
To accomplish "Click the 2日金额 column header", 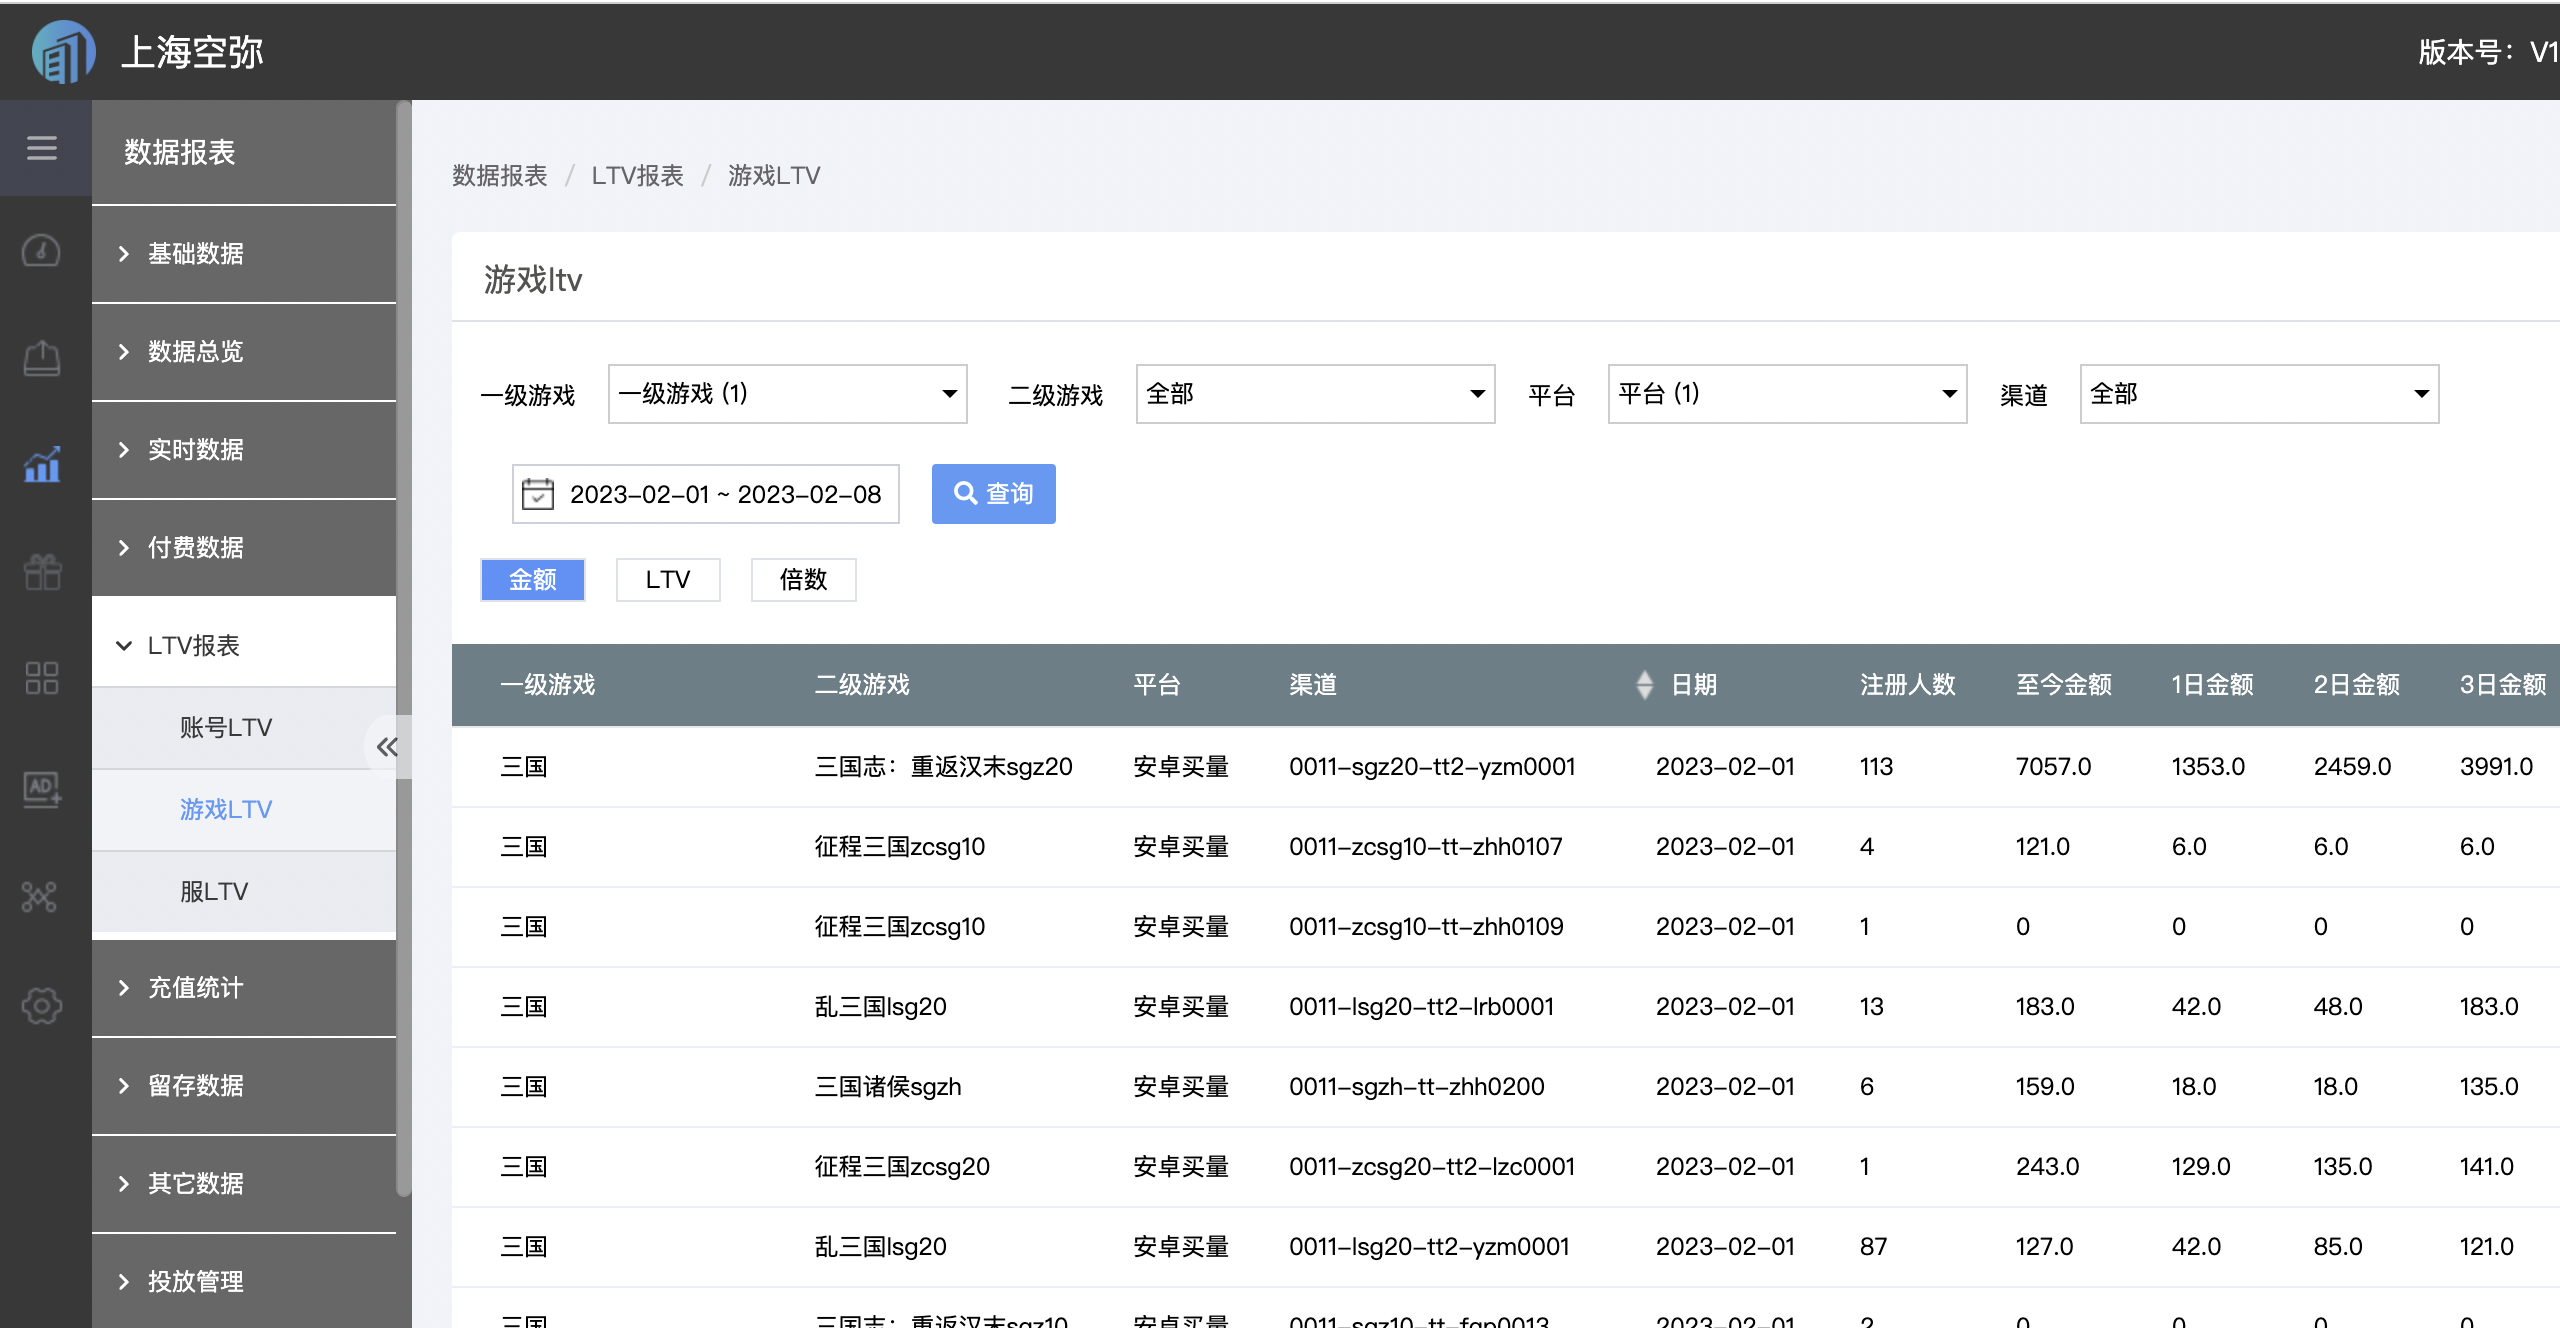I will coord(2357,685).
